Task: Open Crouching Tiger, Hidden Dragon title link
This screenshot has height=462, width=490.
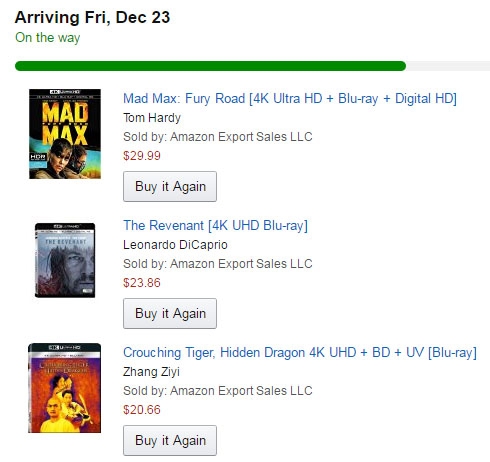Action: point(300,353)
